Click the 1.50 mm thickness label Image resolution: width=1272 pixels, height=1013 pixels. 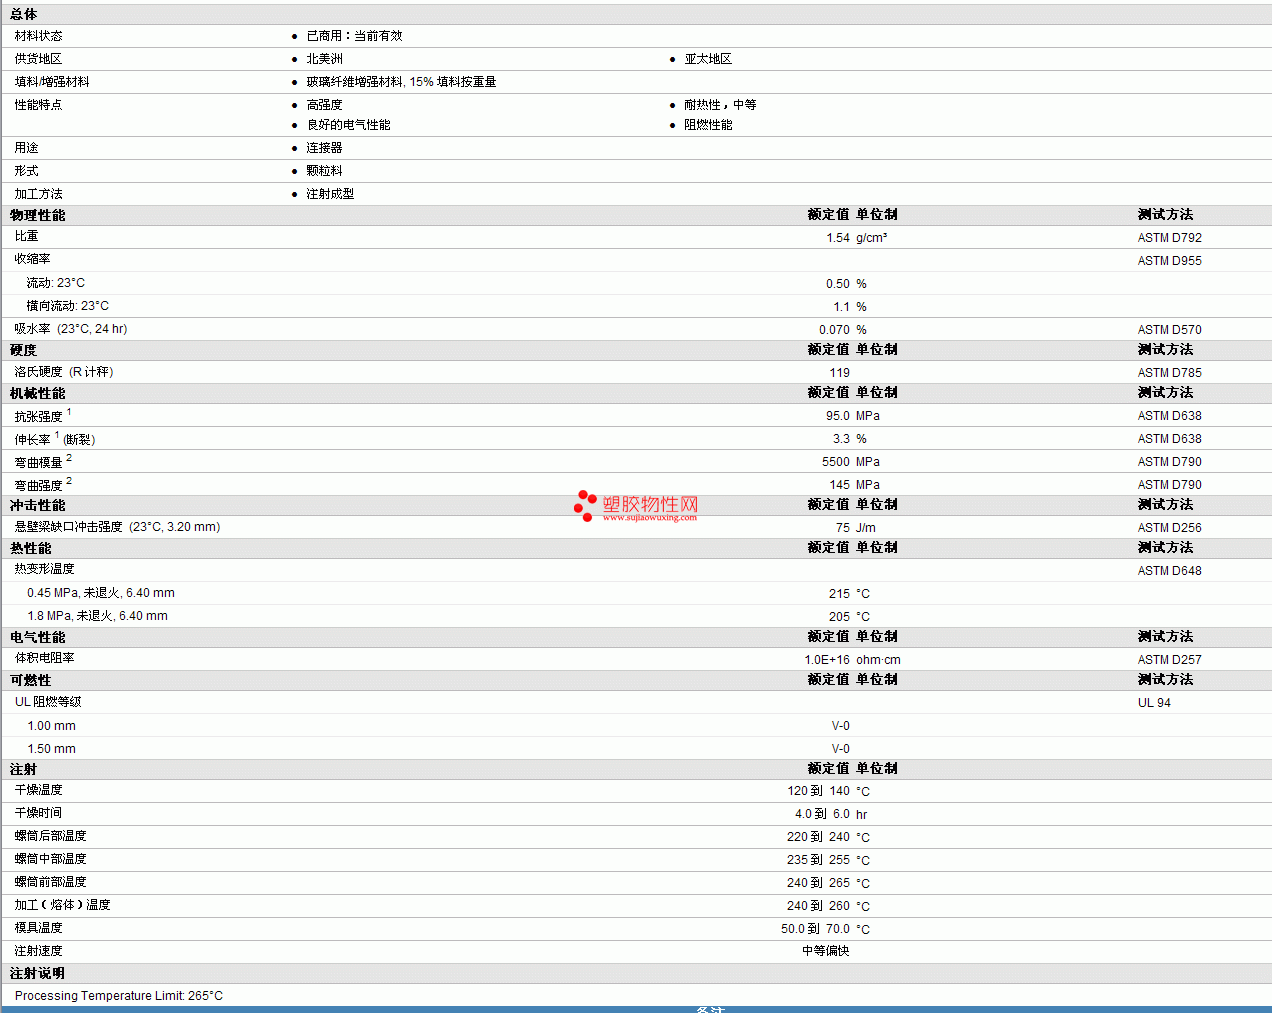pos(51,749)
